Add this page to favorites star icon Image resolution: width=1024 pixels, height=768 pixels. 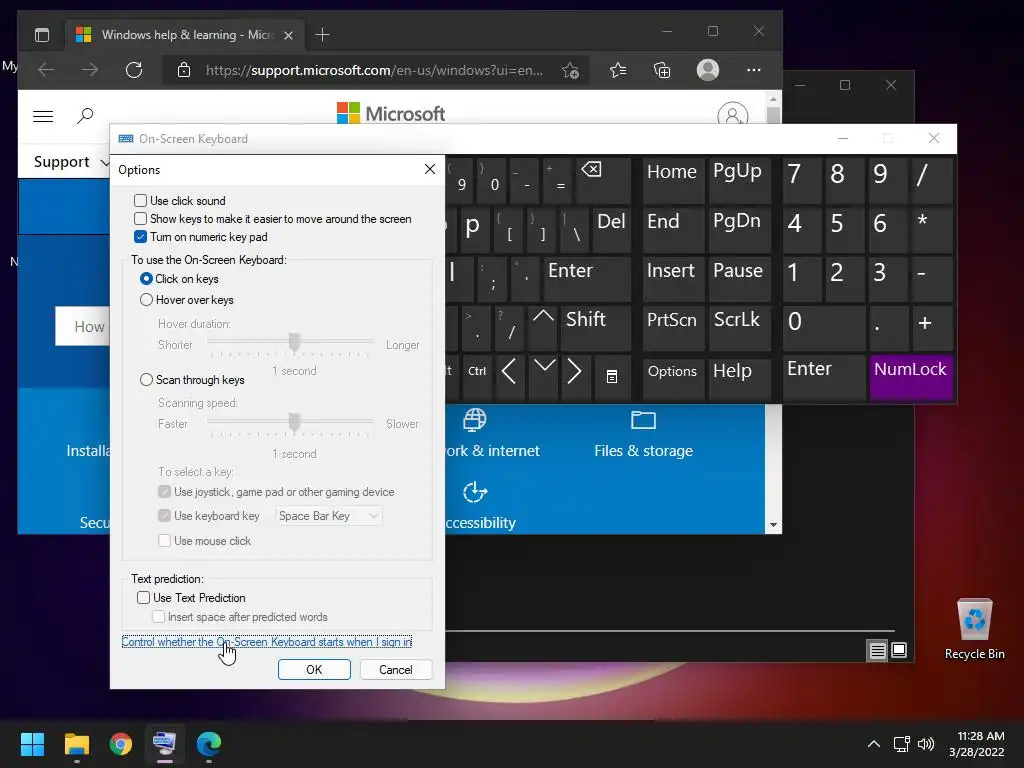570,70
